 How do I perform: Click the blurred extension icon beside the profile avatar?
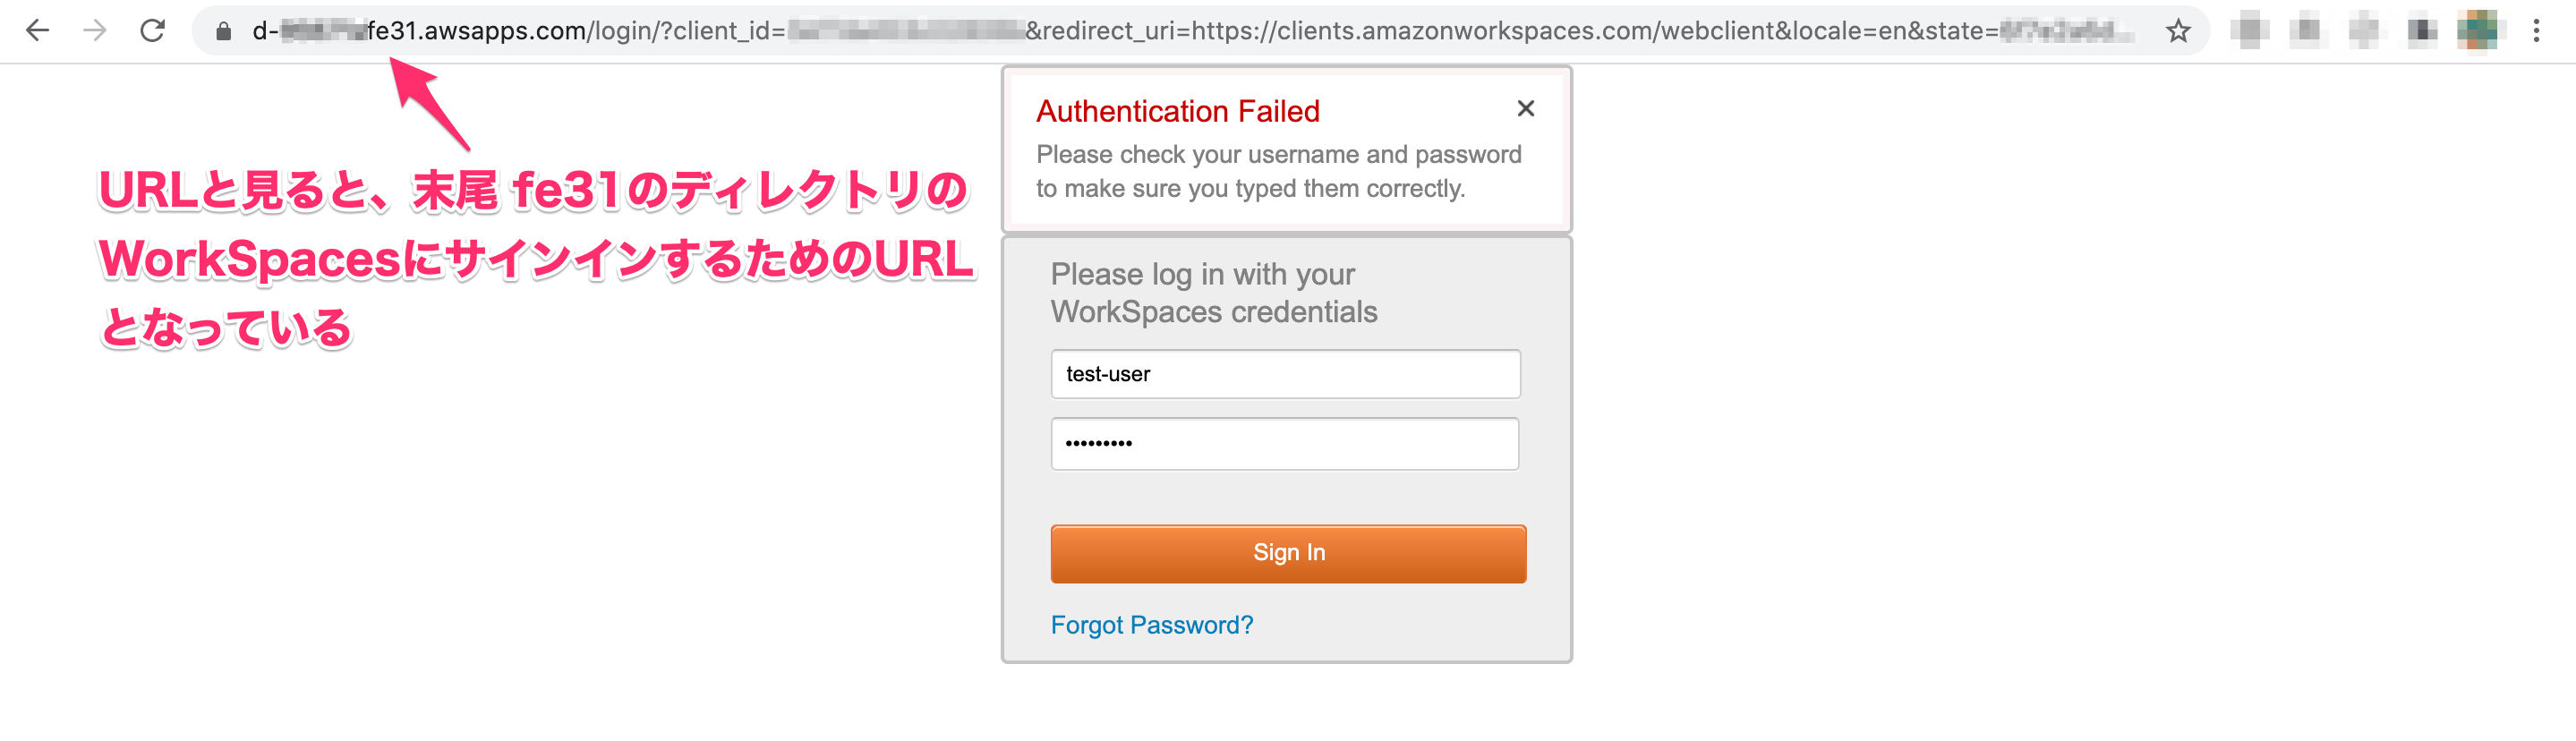pos(2421,31)
